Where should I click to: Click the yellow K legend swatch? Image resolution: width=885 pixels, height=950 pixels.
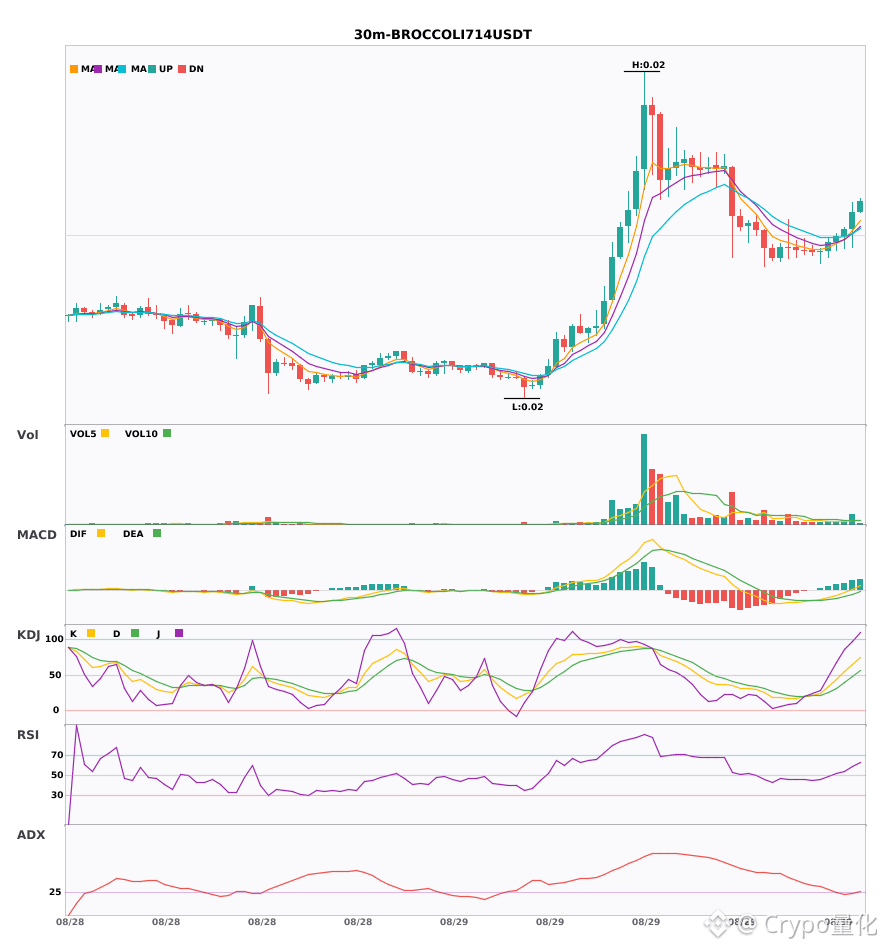click(x=91, y=633)
